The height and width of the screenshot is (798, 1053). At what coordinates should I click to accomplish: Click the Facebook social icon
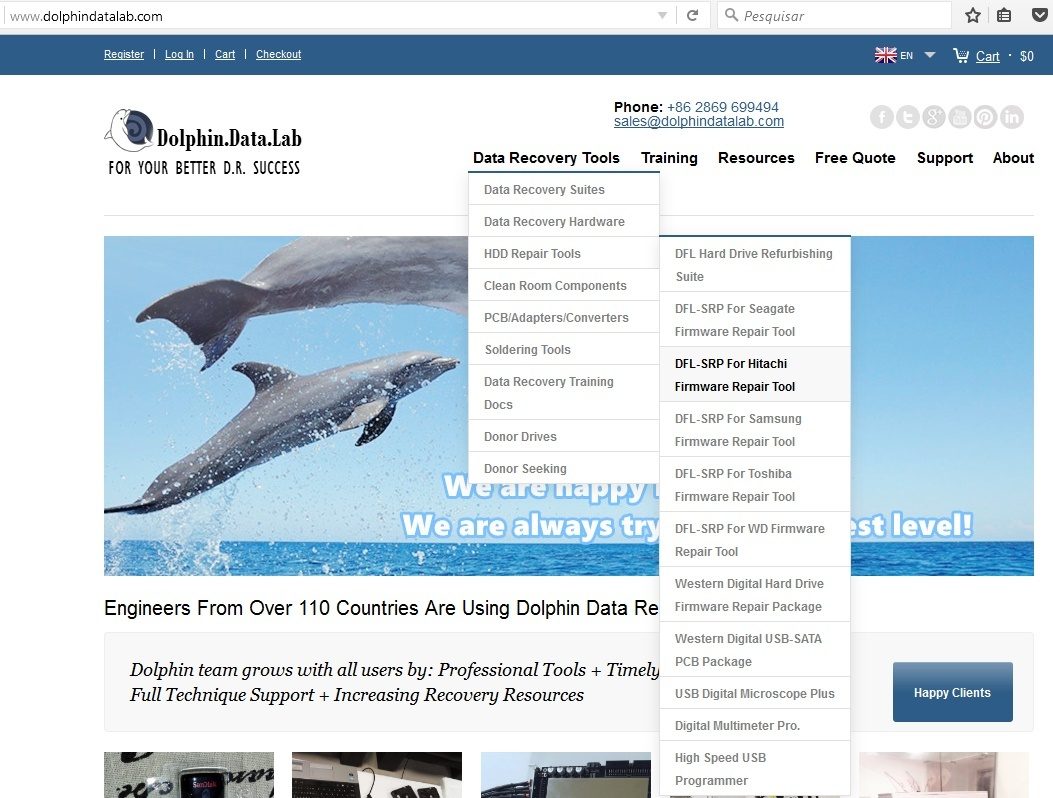point(882,117)
